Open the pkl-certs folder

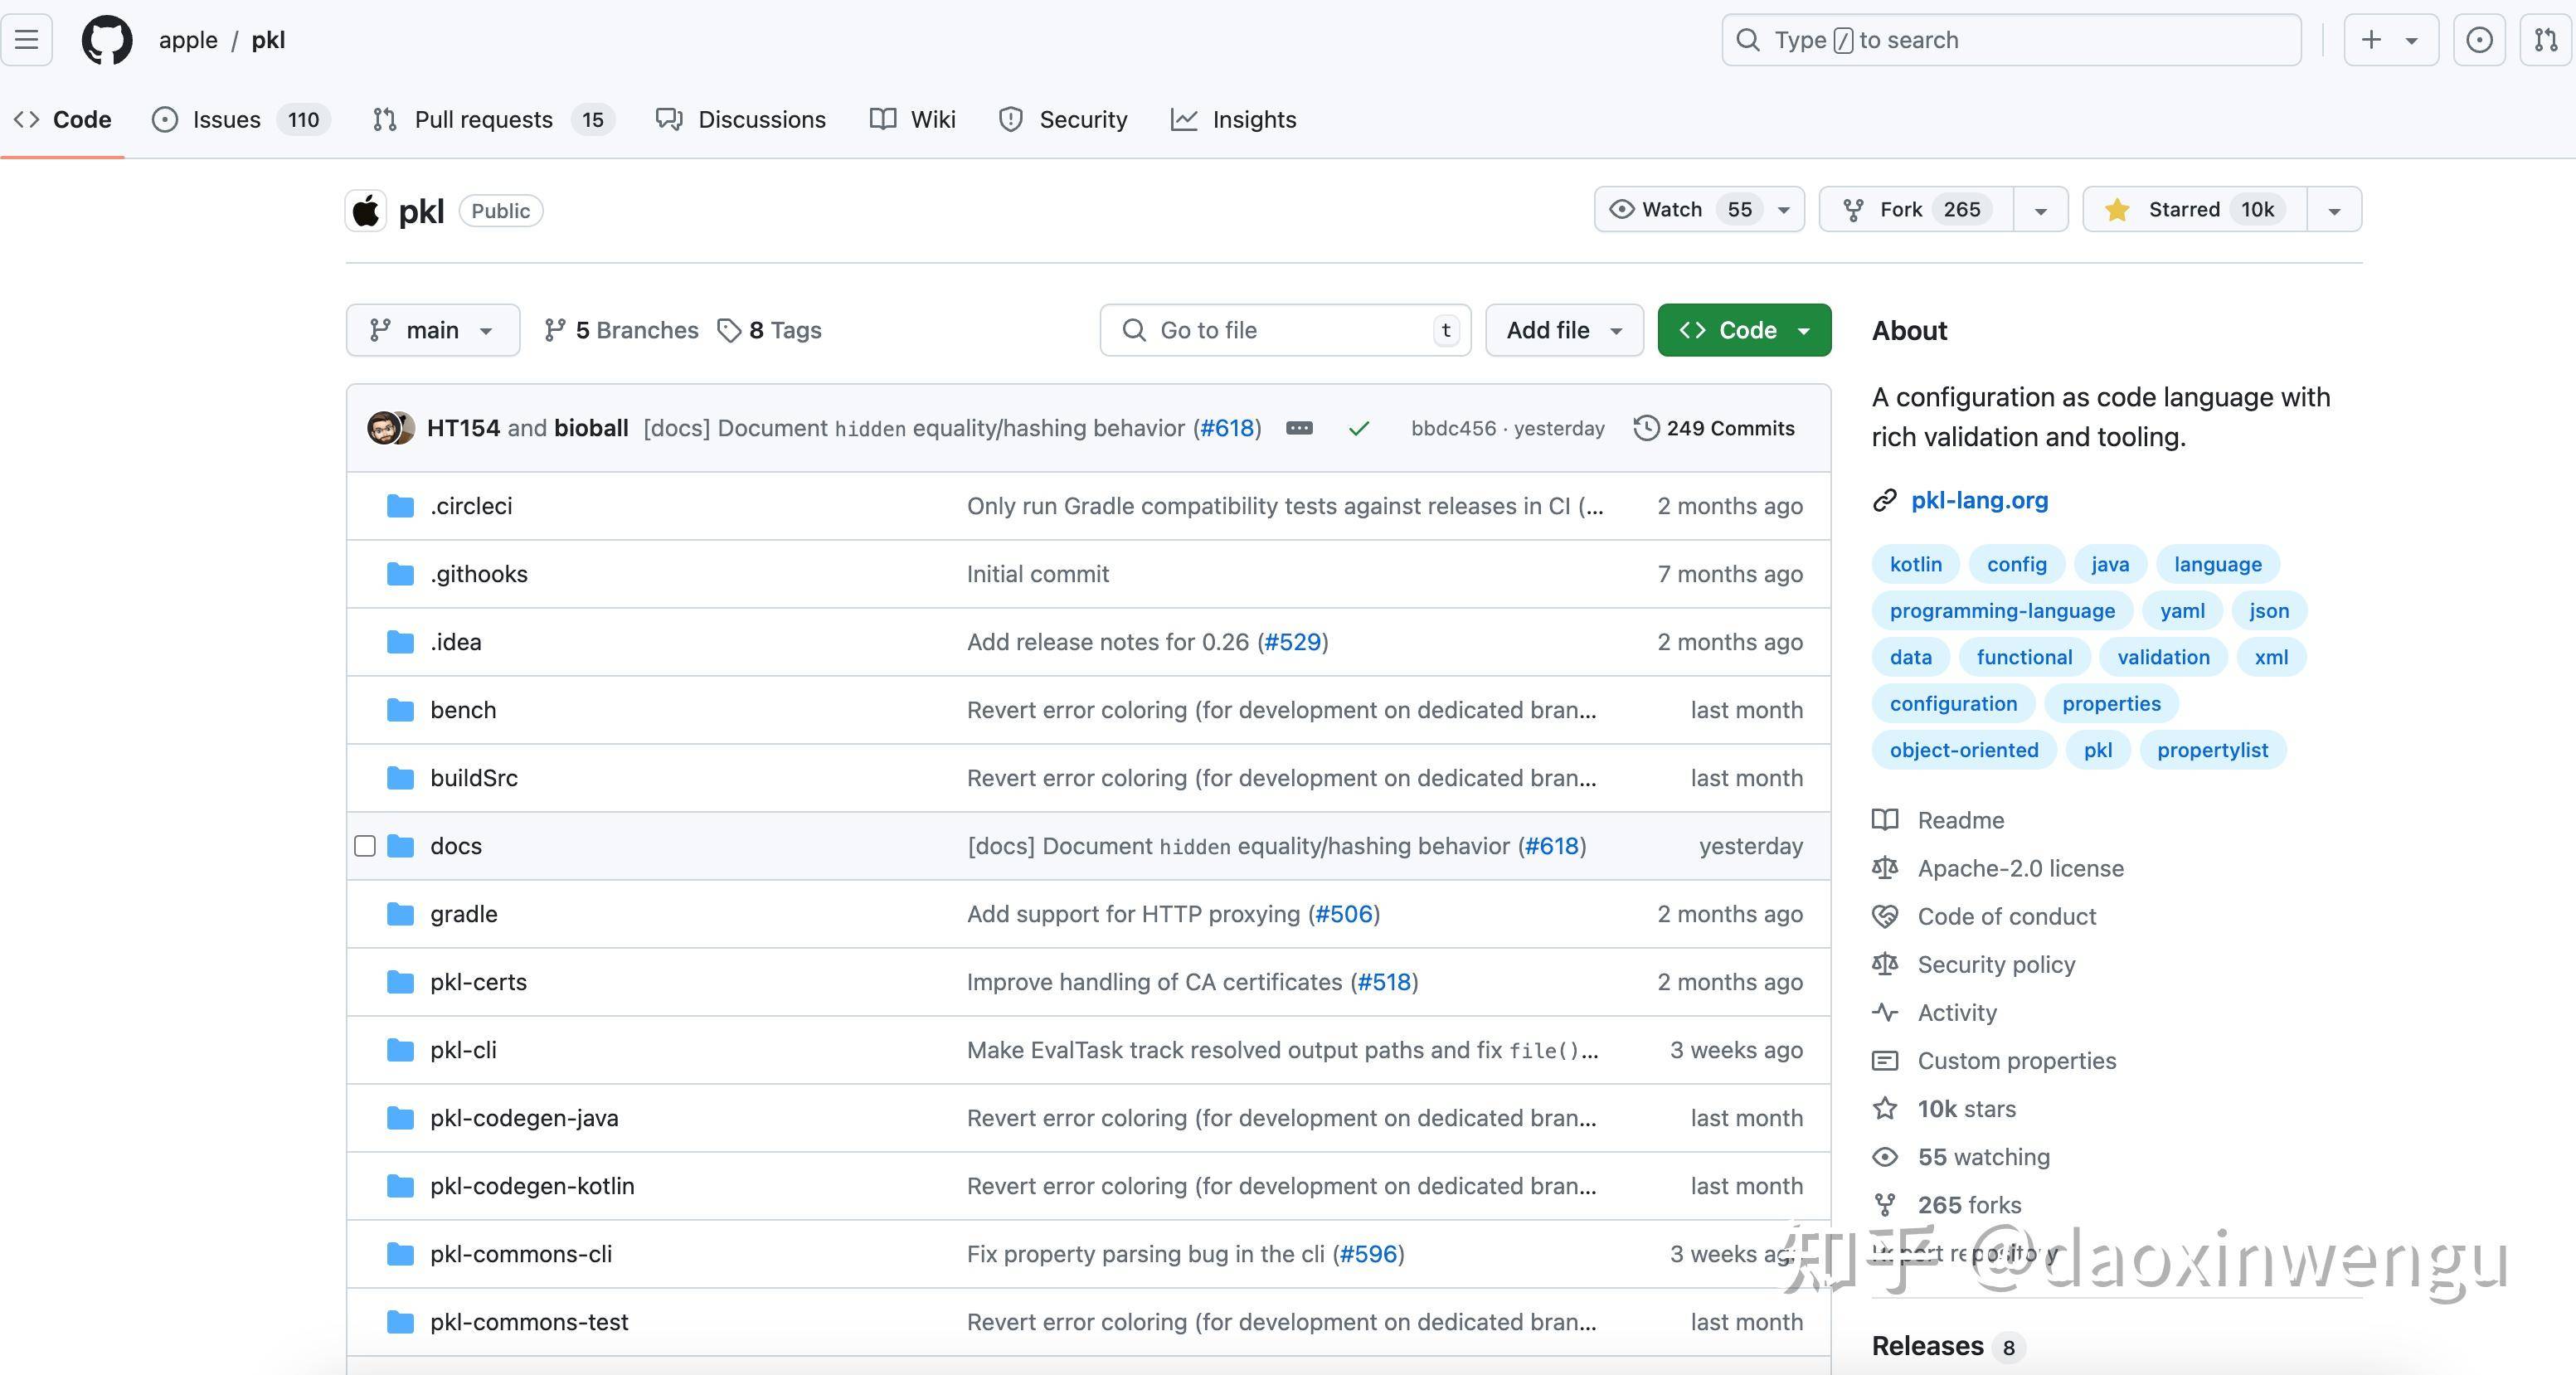[x=478, y=982]
